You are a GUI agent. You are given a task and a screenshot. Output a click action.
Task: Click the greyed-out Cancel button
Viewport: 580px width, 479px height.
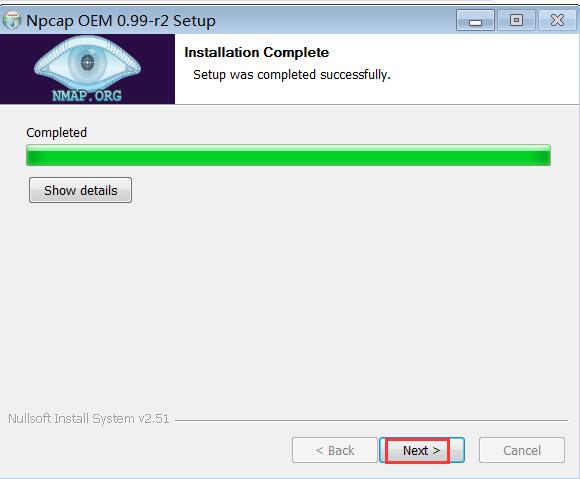pyautogui.click(x=522, y=450)
